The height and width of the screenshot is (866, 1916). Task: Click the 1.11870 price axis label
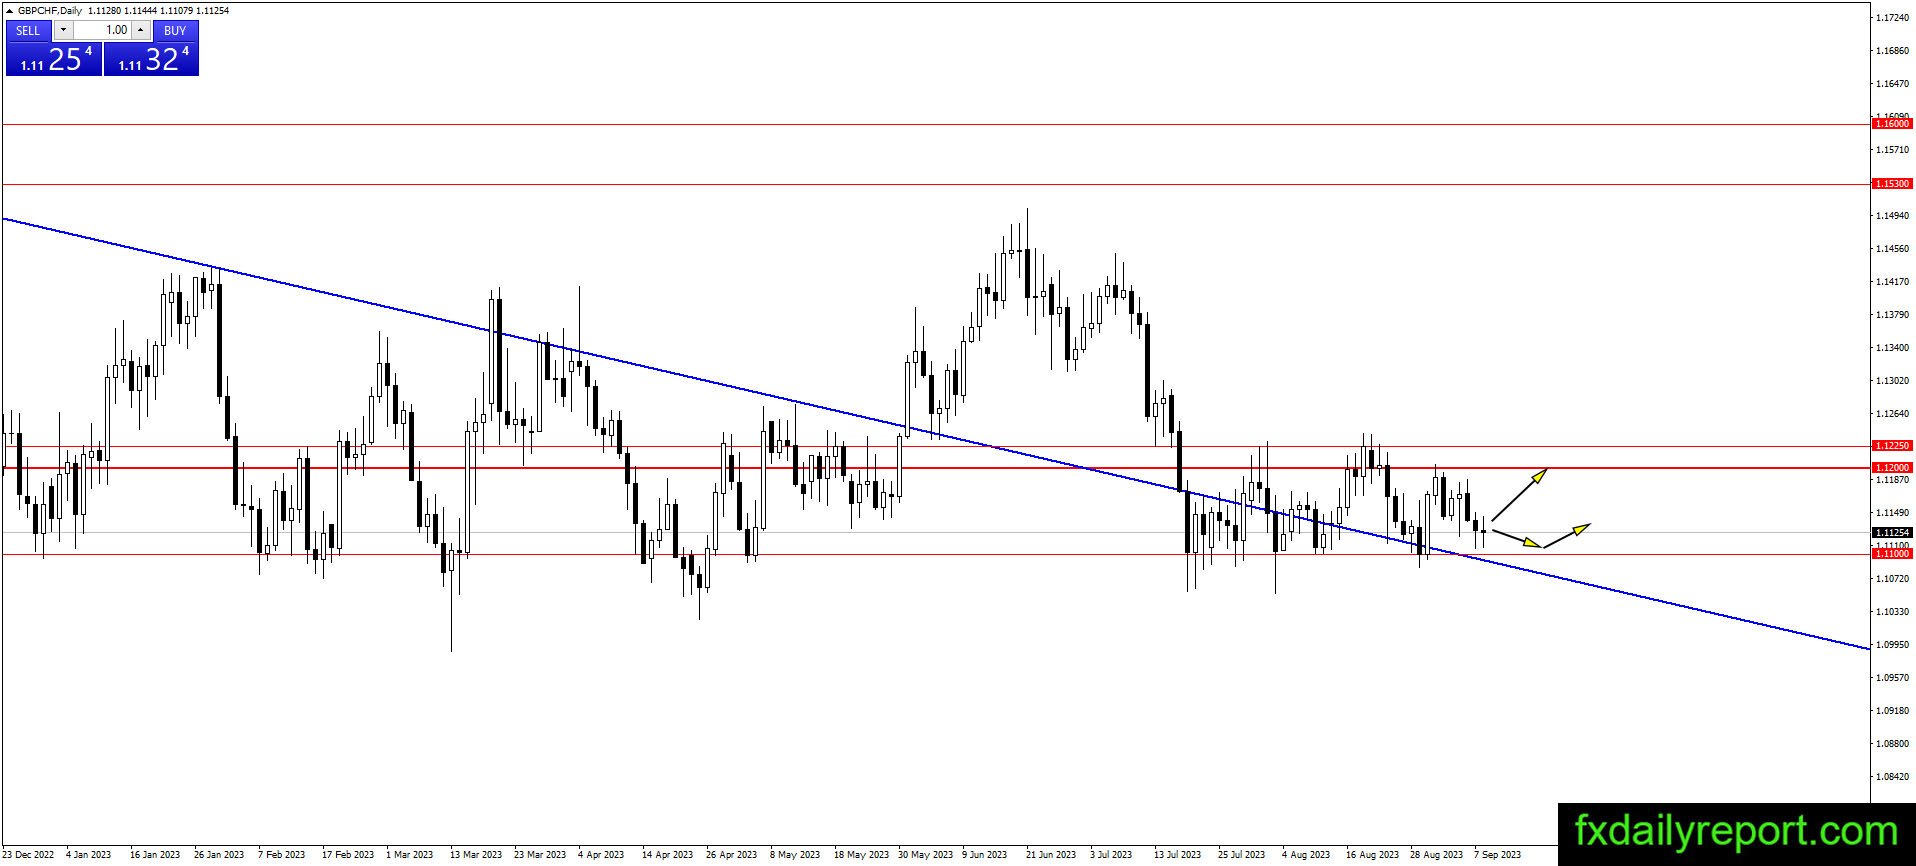1892,480
